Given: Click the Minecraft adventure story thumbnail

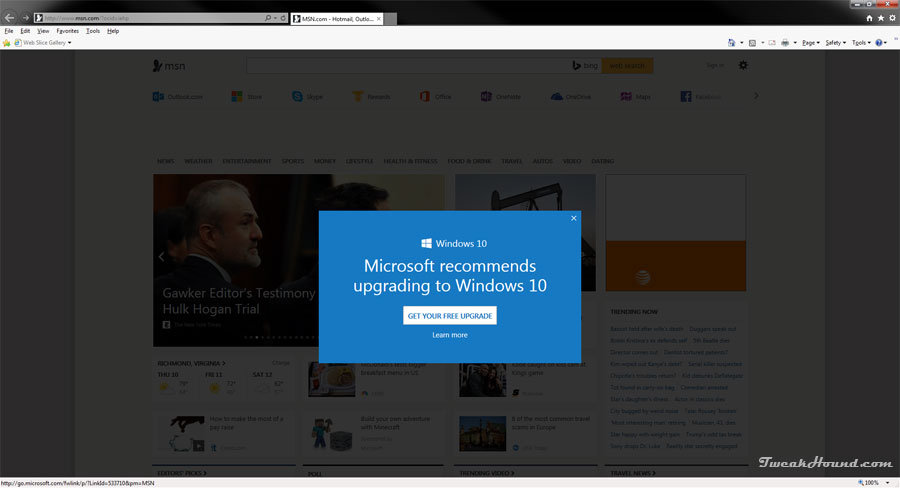Looking at the screenshot, I should 332,433.
